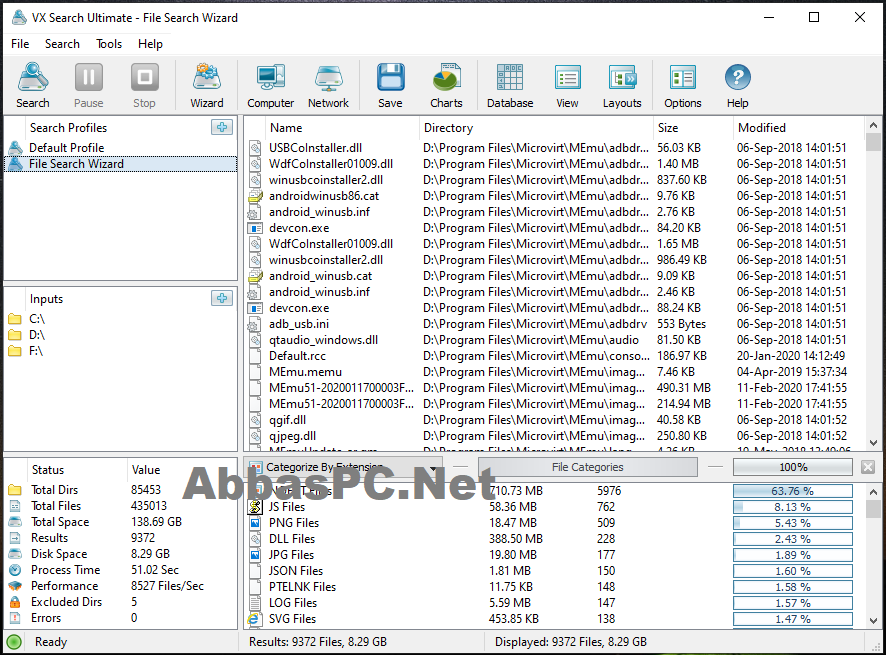
Task: Click the File Categories button
Action: click(588, 467)
